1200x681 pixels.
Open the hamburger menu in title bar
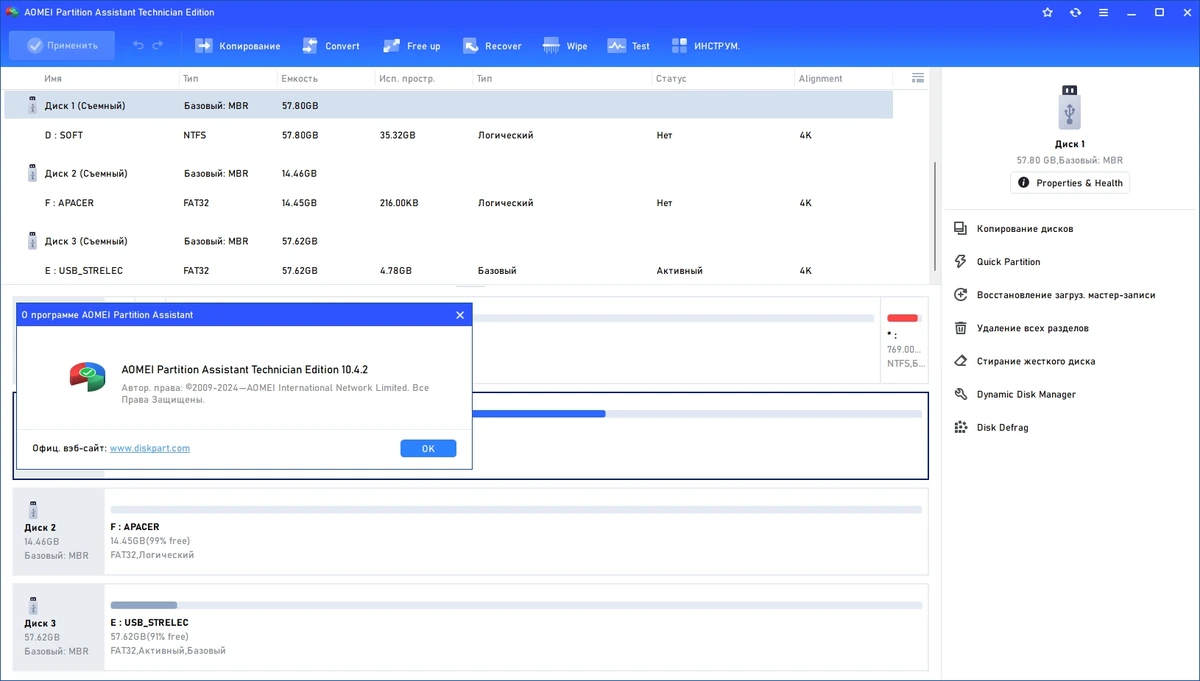[x=1103, y=13]
